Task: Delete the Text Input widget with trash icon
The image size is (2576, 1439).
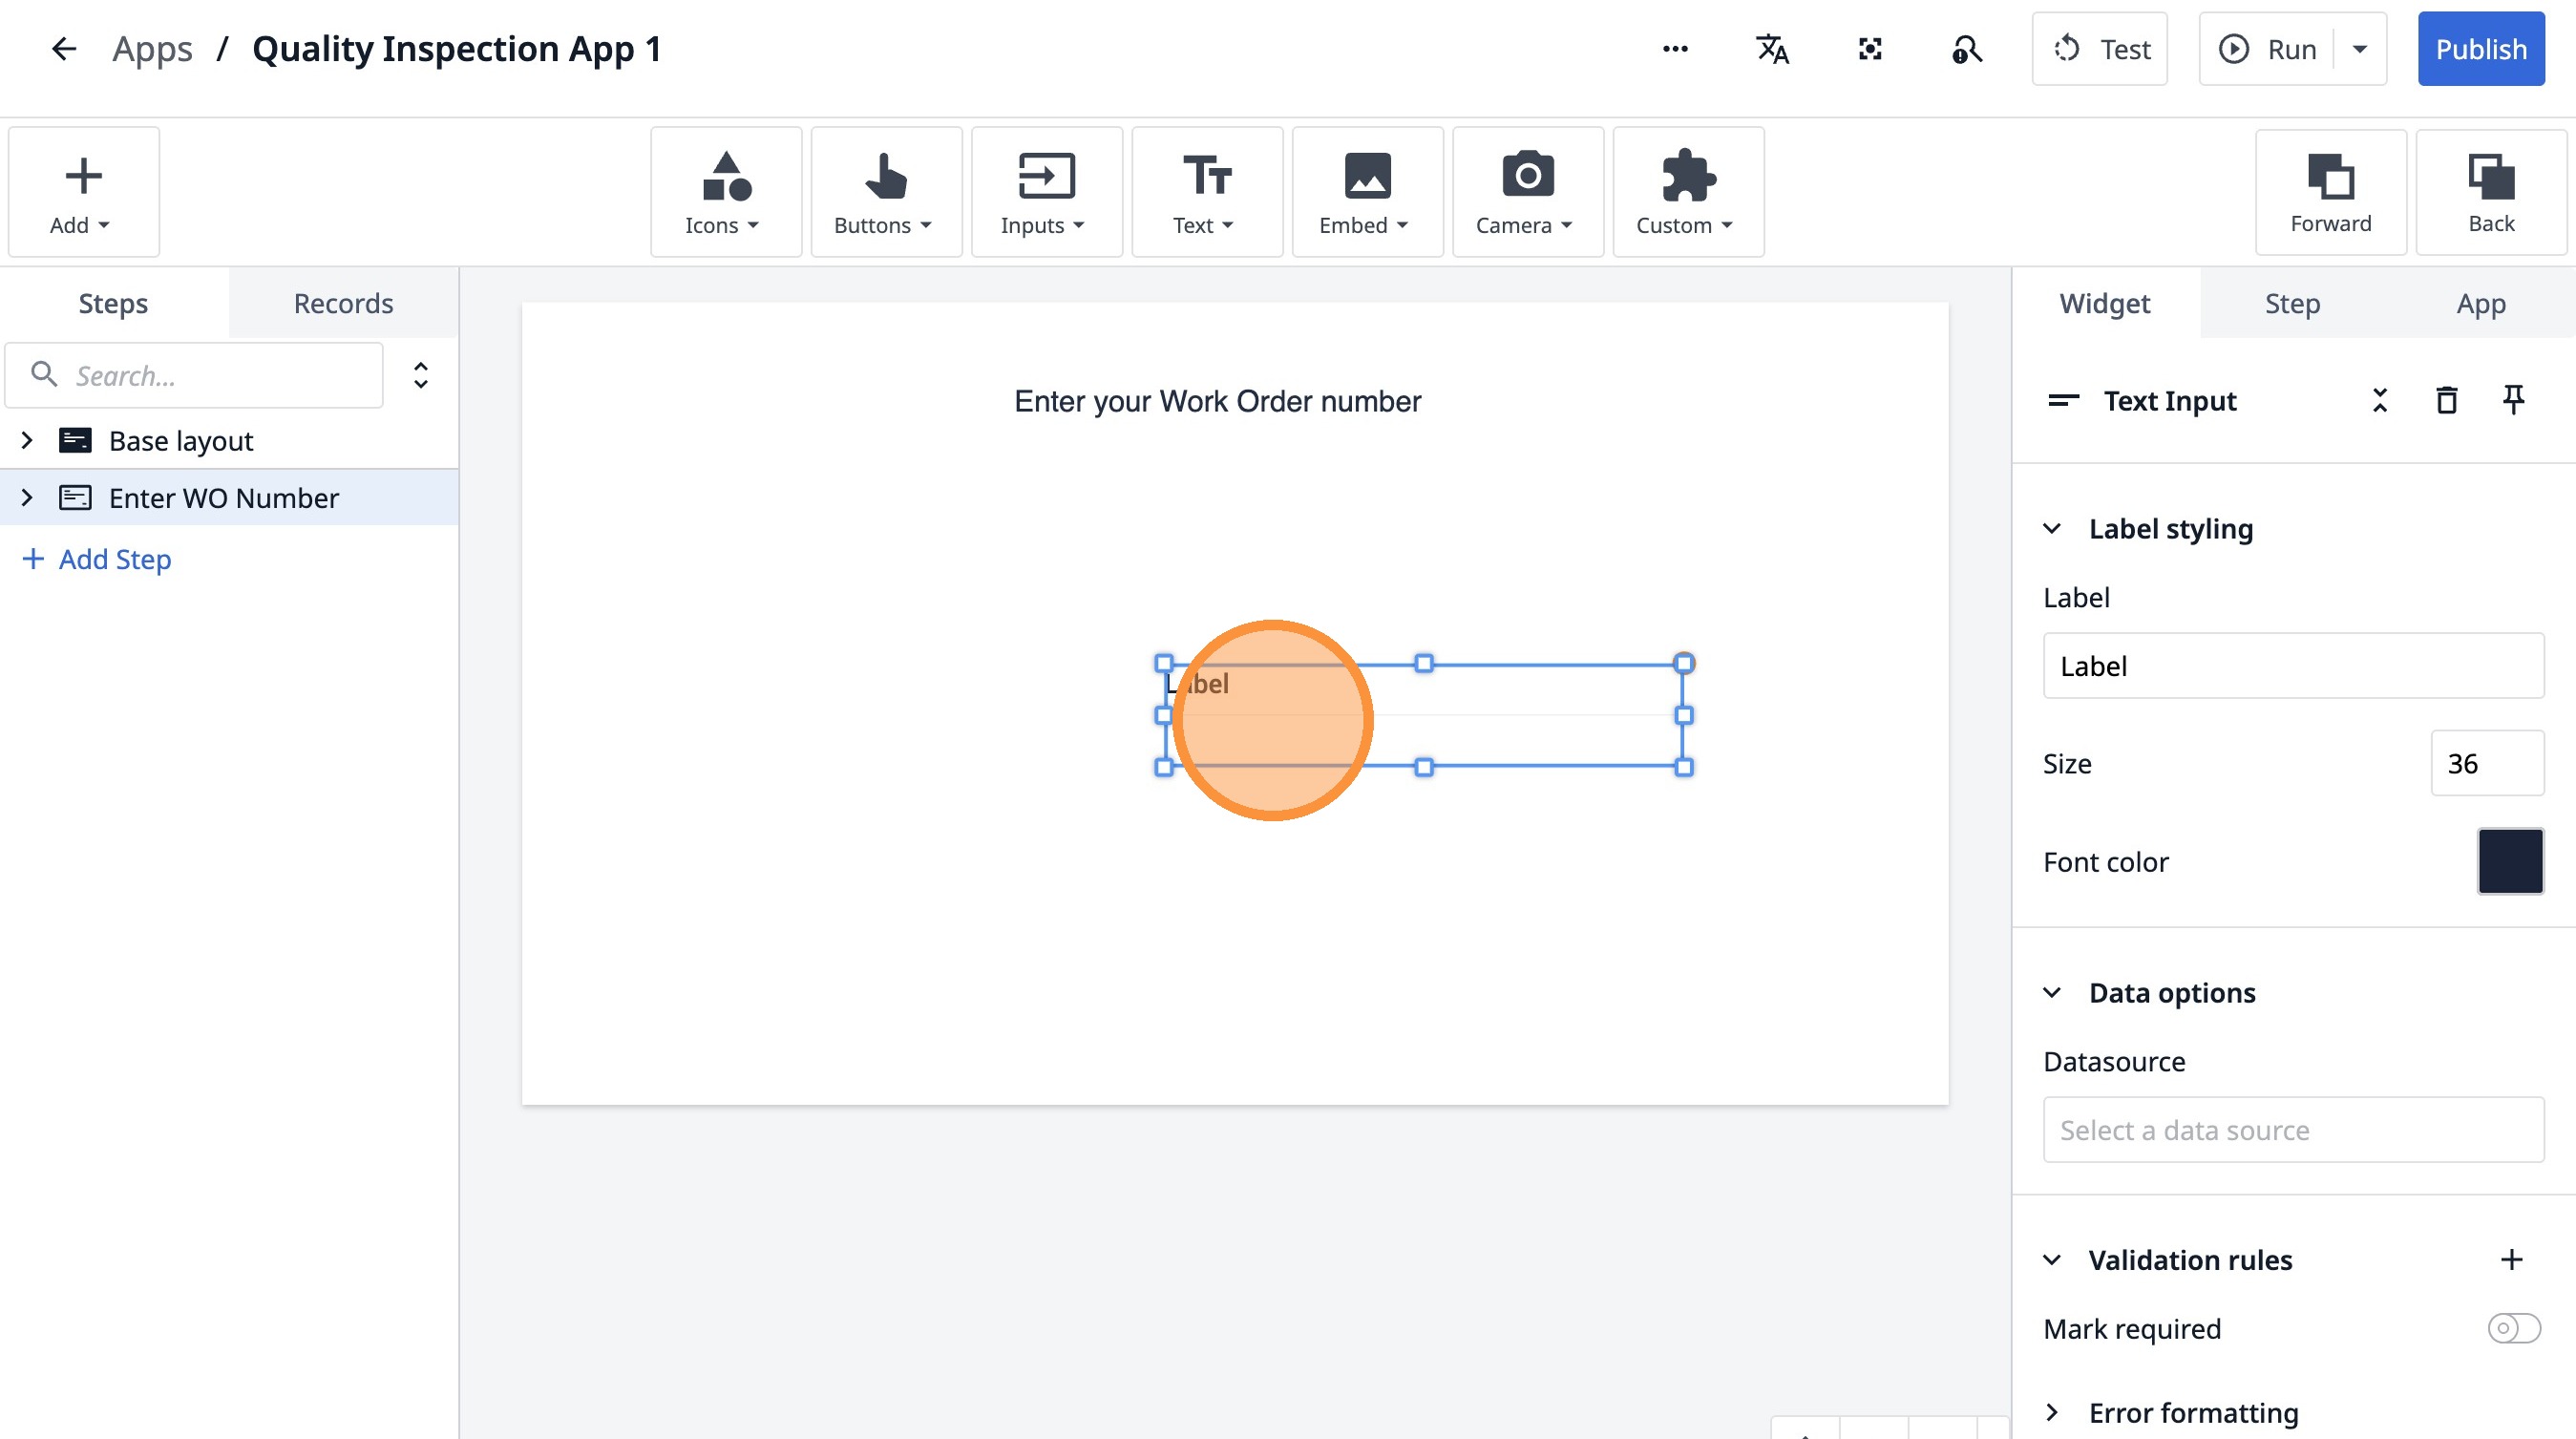Action: point(2446,400)
